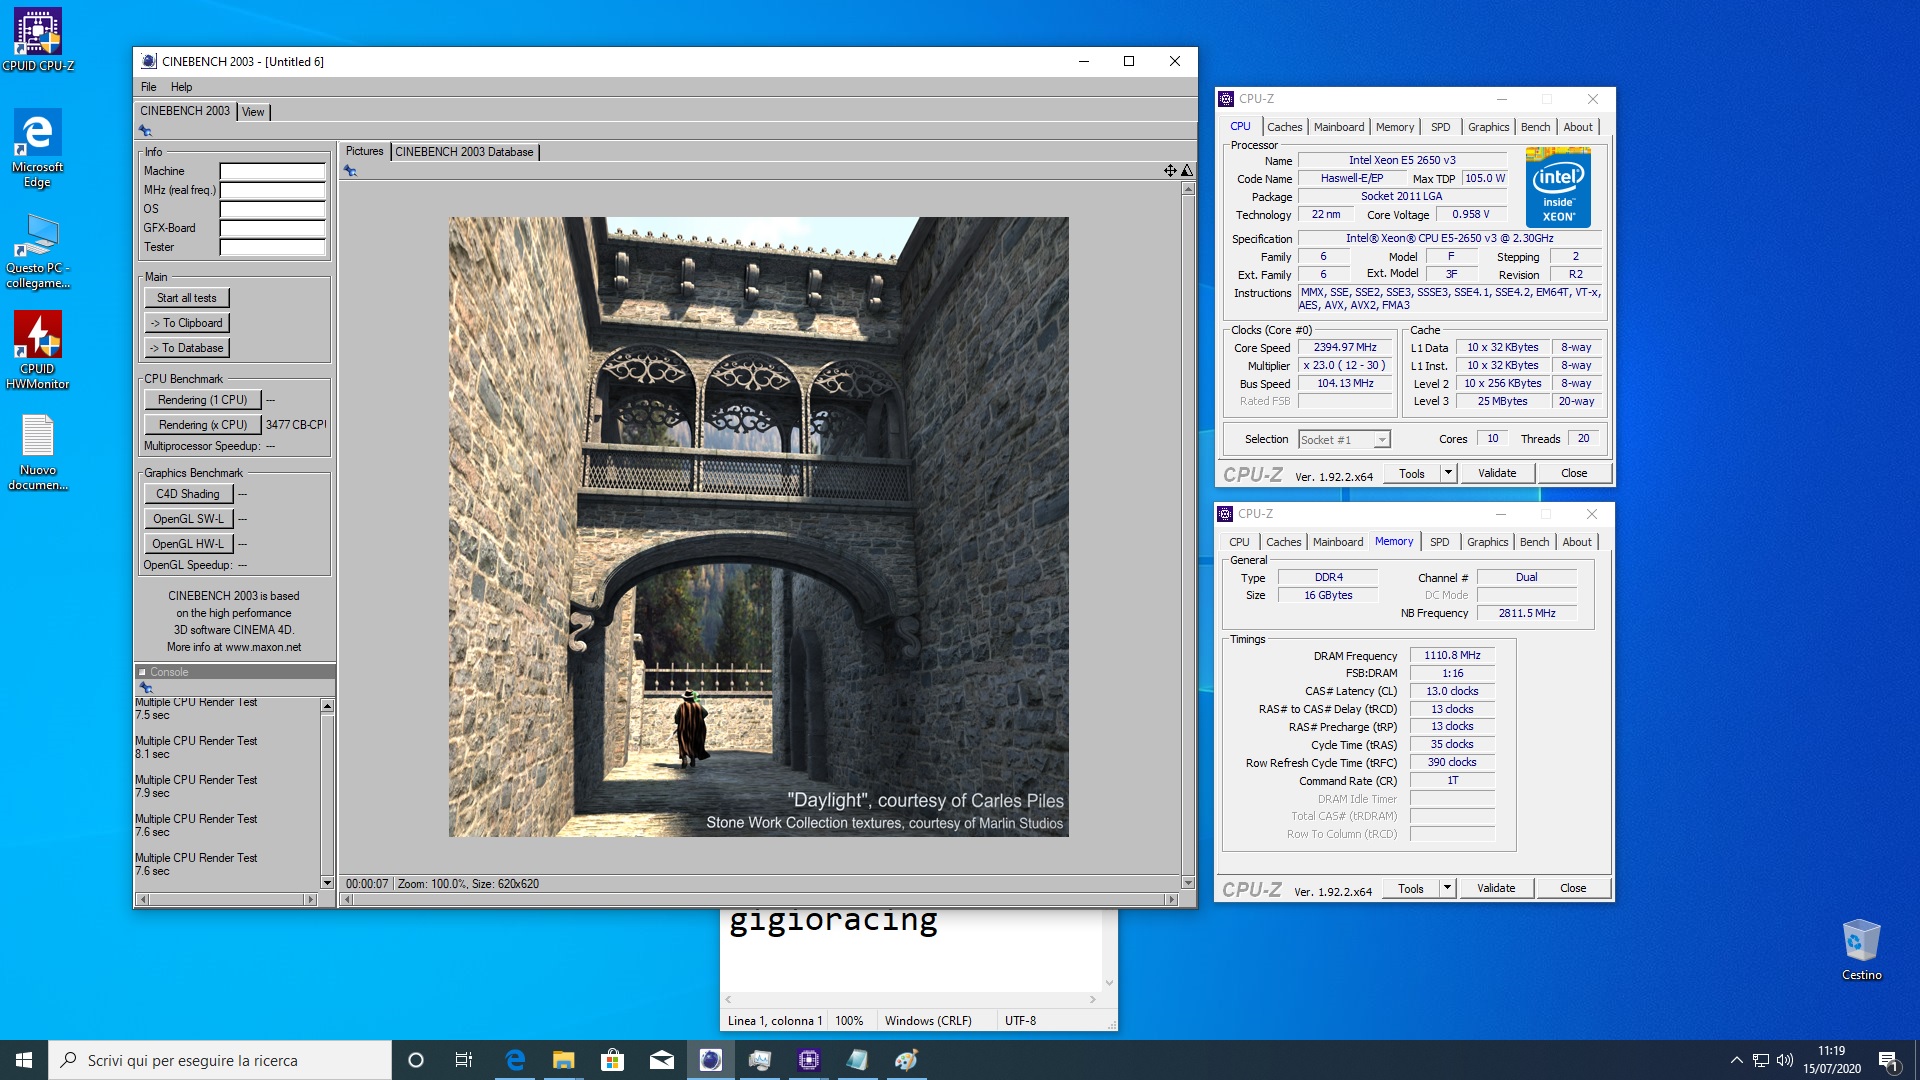Click the volume speaker icon in the system tray
This screenshot has width=1920, height=1080.
click(x=1785, y=1060)
